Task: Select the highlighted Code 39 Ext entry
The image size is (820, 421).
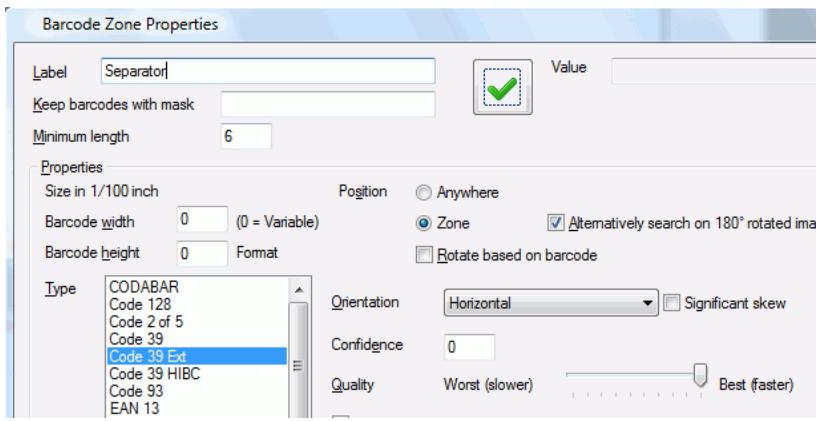Action: pos(197,356)
